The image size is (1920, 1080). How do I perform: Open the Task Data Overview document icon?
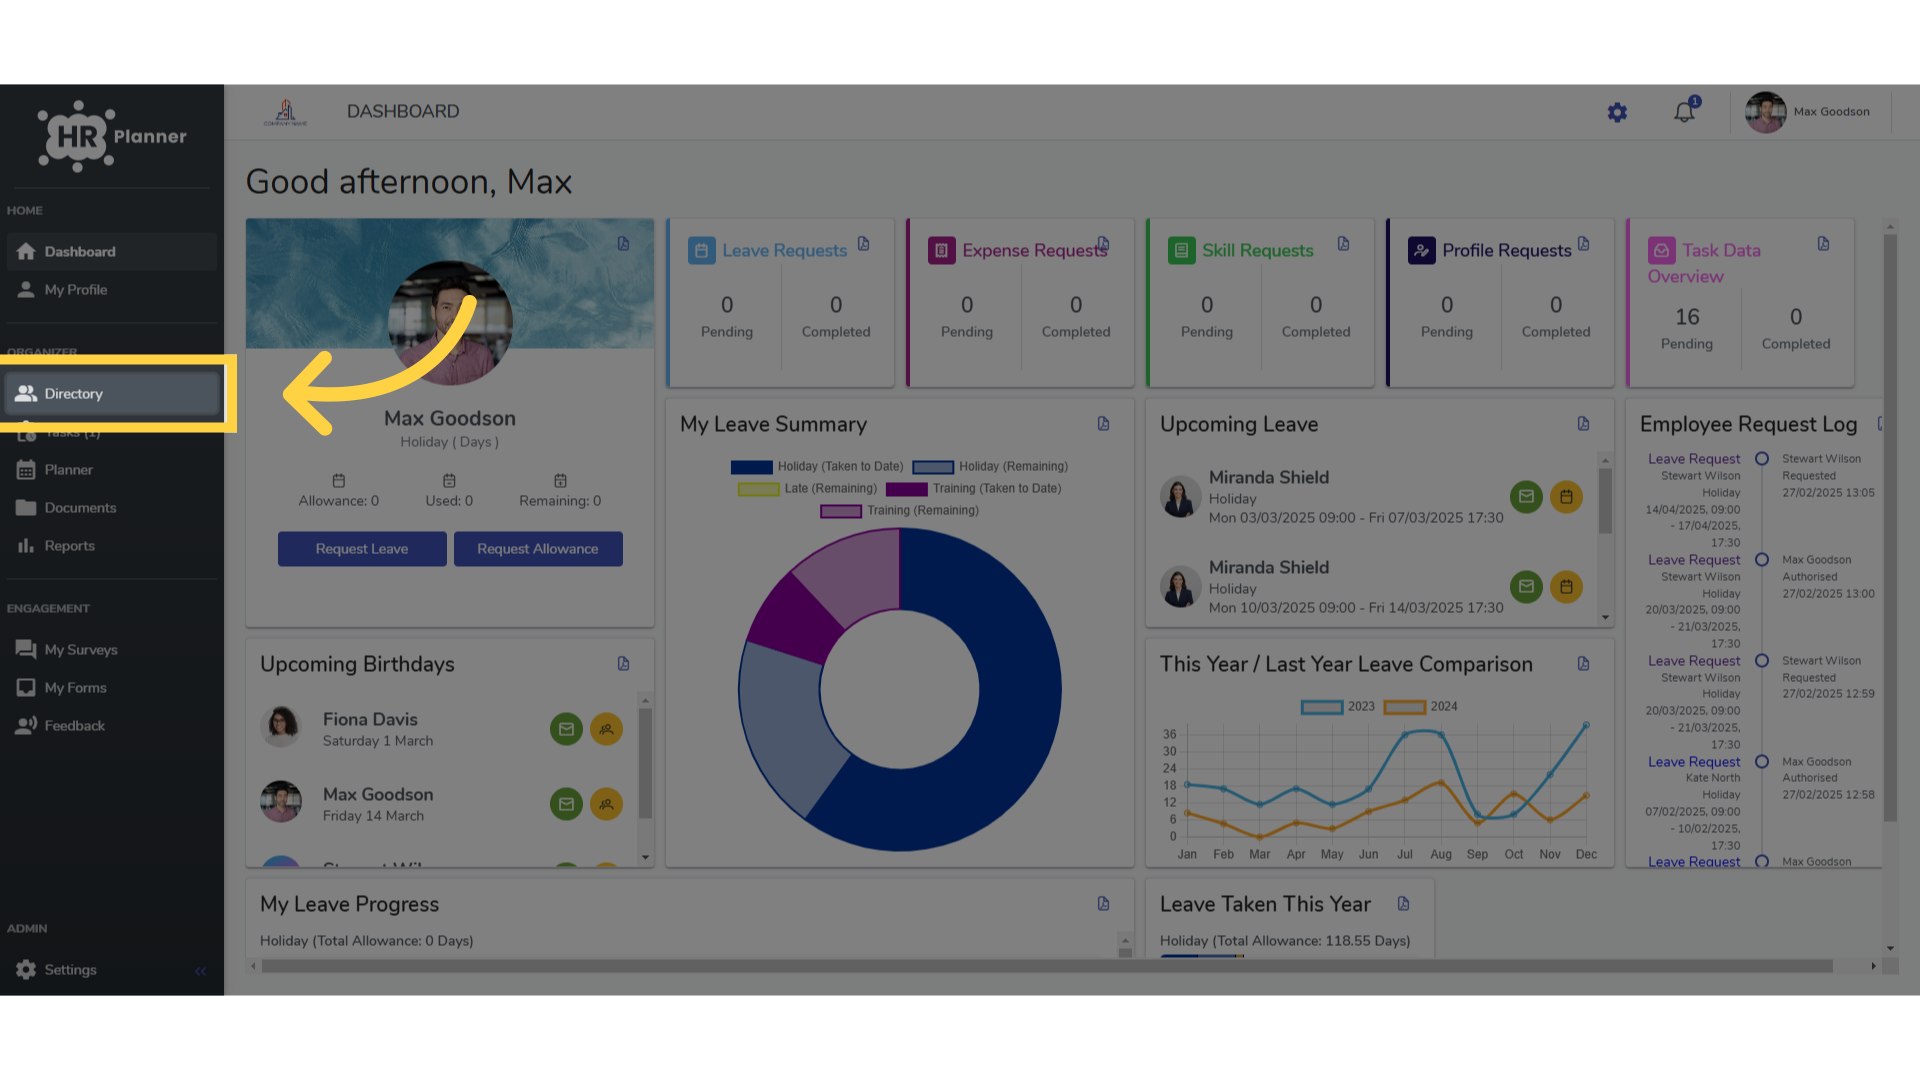[x=1824, y=244]
